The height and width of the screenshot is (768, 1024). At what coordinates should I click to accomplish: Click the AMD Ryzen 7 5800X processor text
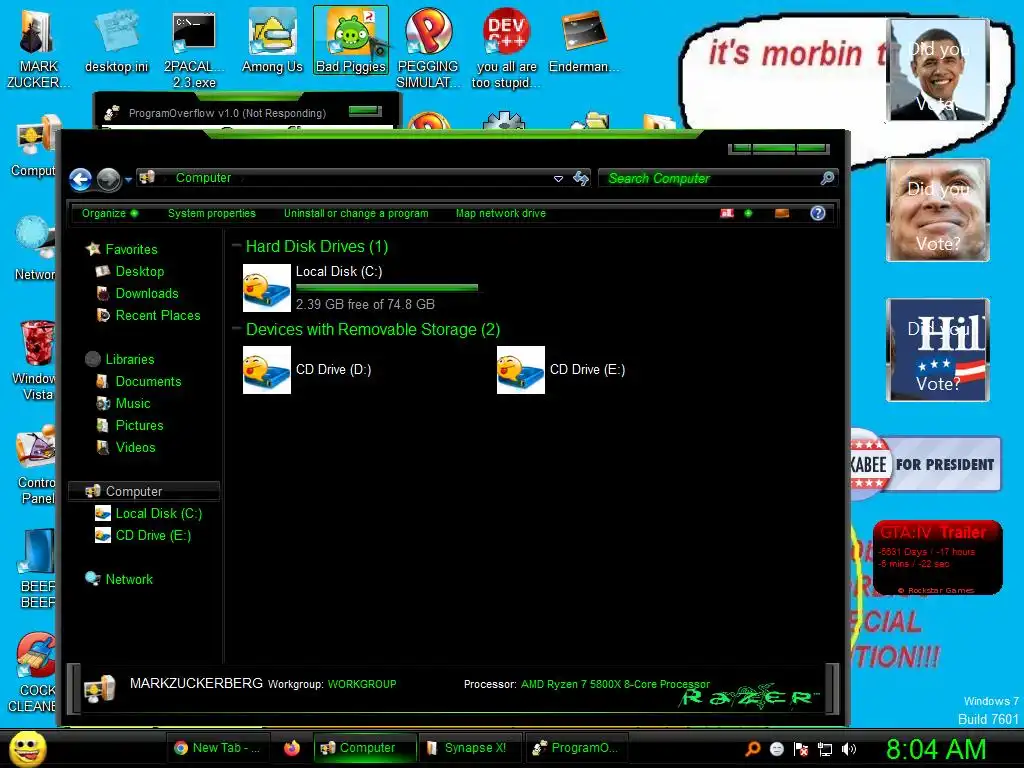tap(615, 684)
